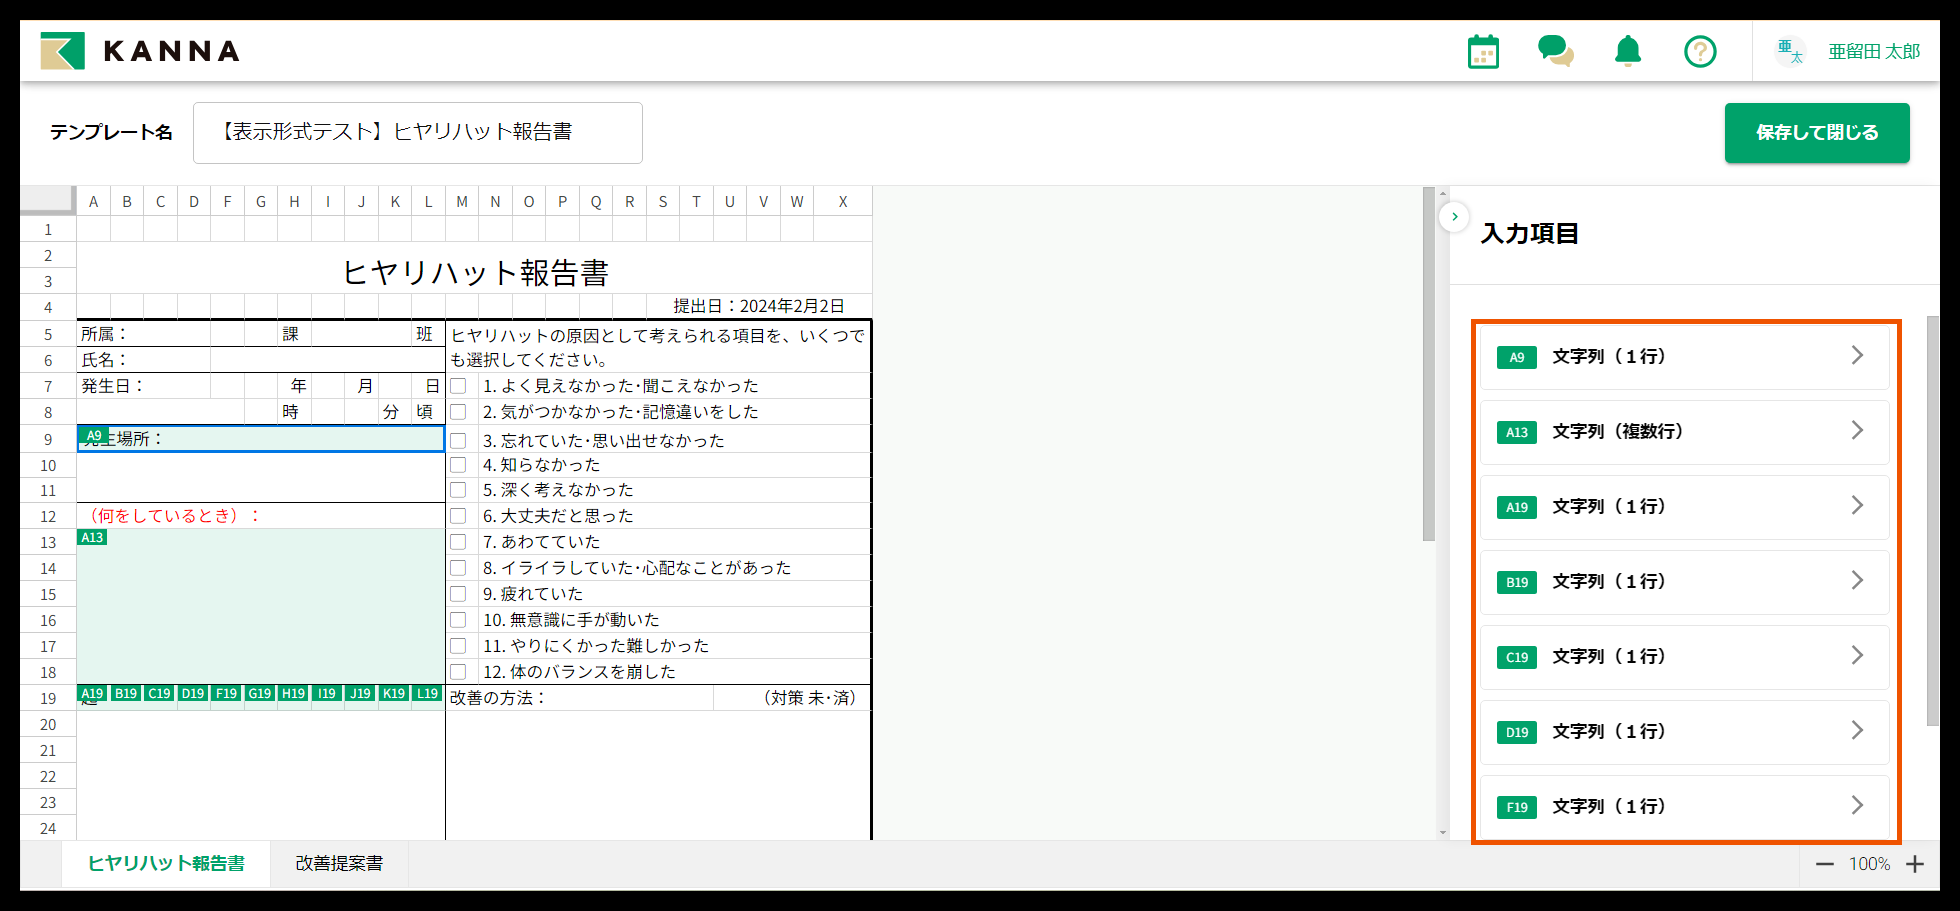This screenshot has width=1960, height=911.
Task: Zoom in with the plus icon
Action: pos(1915,864)
